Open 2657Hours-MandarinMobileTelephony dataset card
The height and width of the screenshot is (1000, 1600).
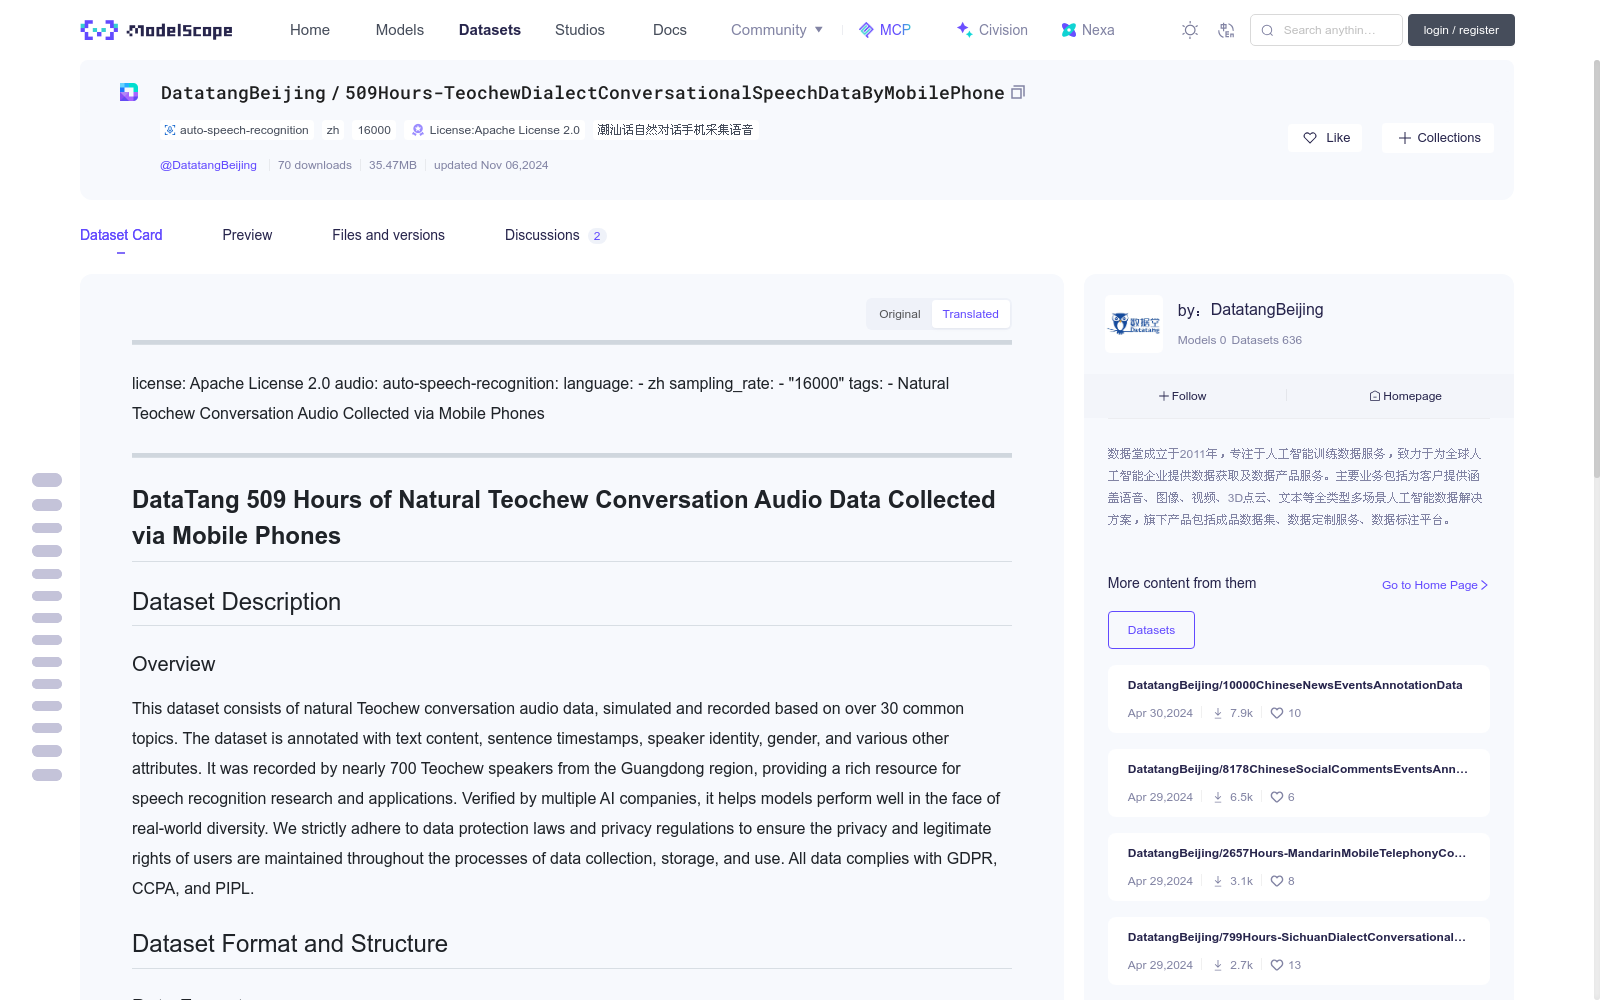[1298, 867]
